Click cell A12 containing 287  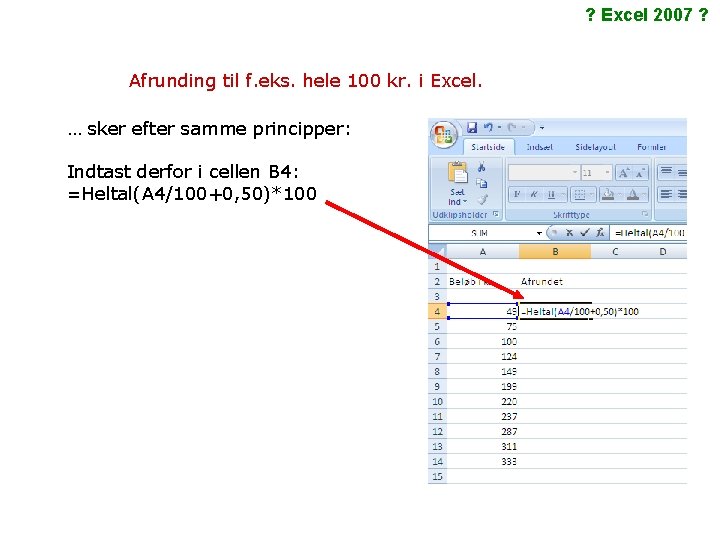coord(483,431)
